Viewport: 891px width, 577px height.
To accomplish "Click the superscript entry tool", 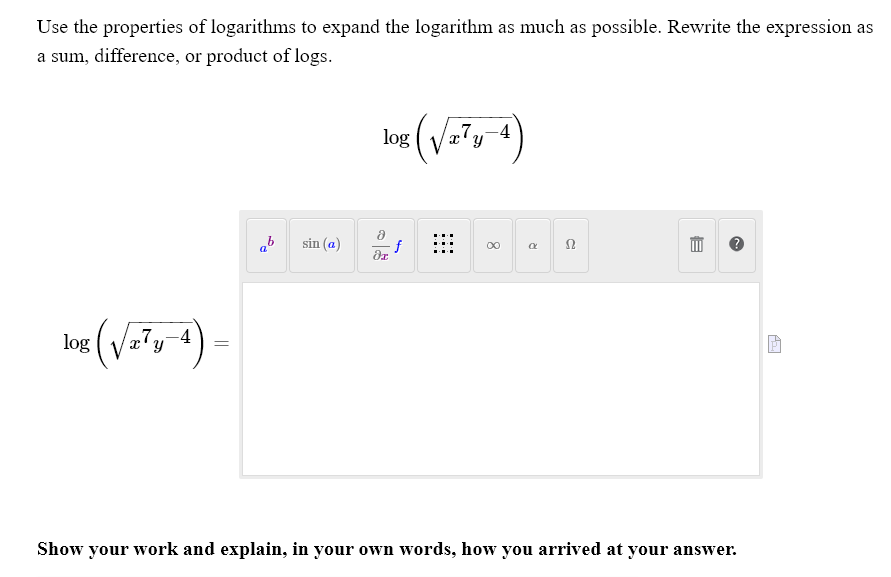I will click(x=266, y=244).
